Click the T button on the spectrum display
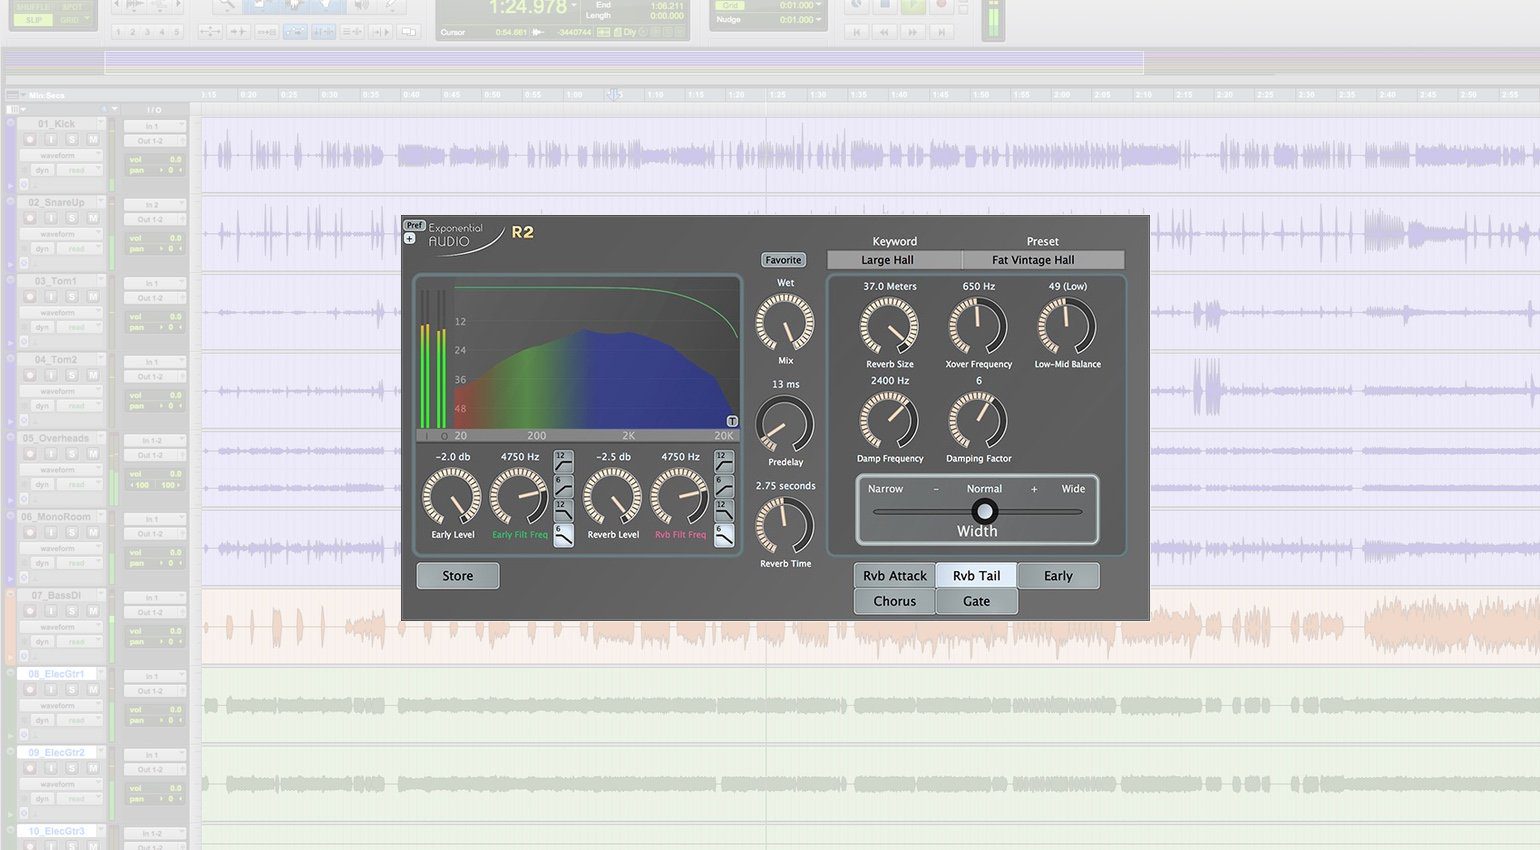Image resolution: width=1540 pixels, height=850 pixels. 732,421
